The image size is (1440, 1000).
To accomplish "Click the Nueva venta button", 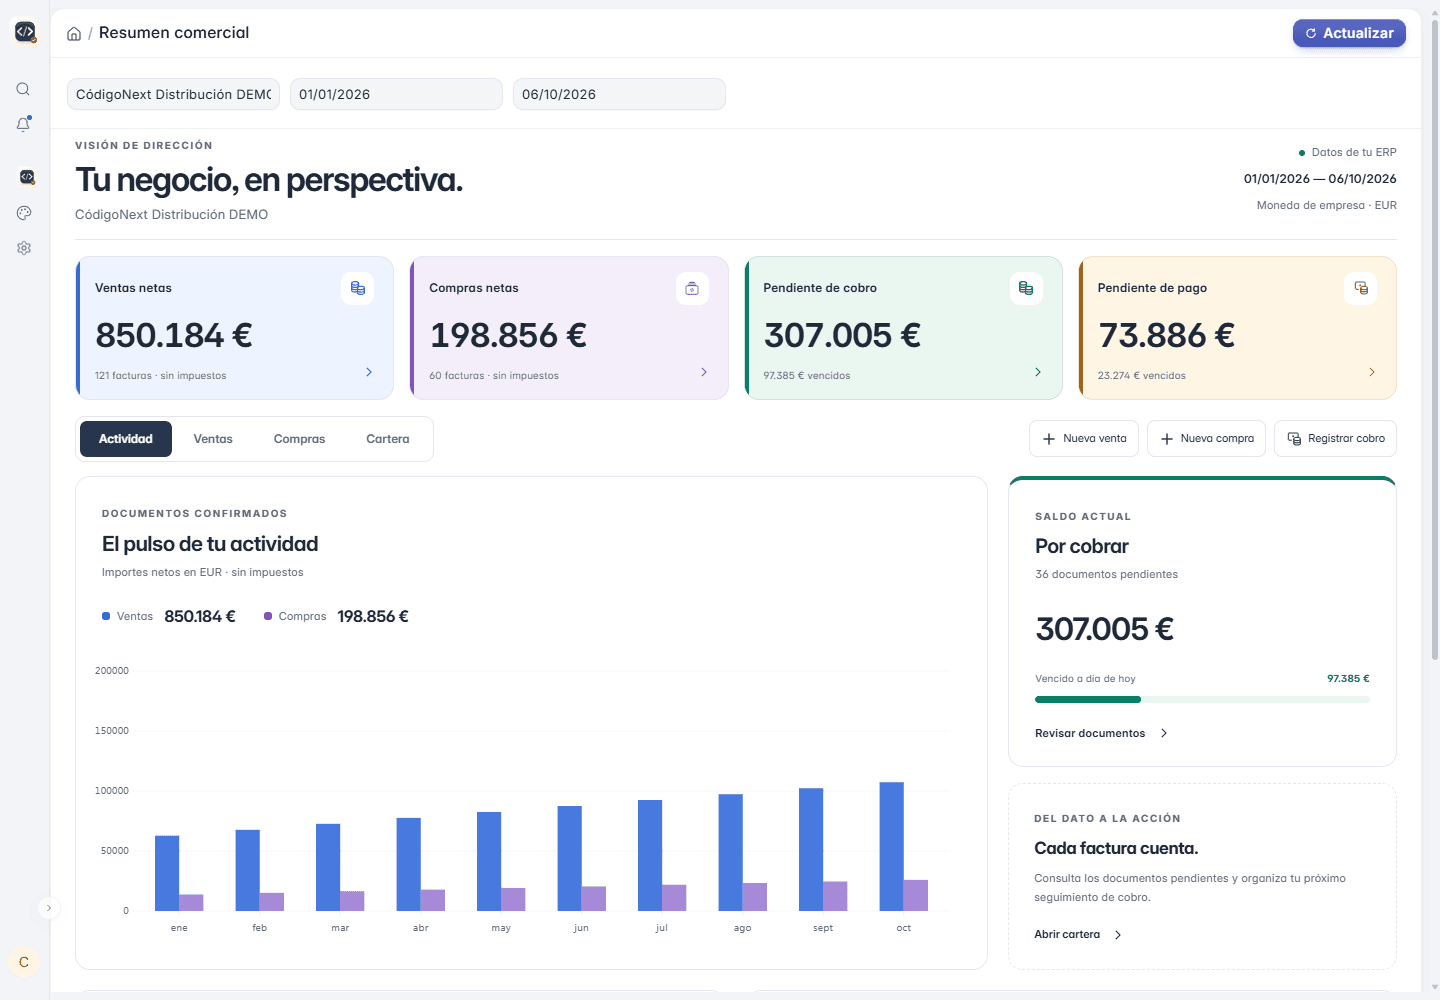I will click(1084, 438).
